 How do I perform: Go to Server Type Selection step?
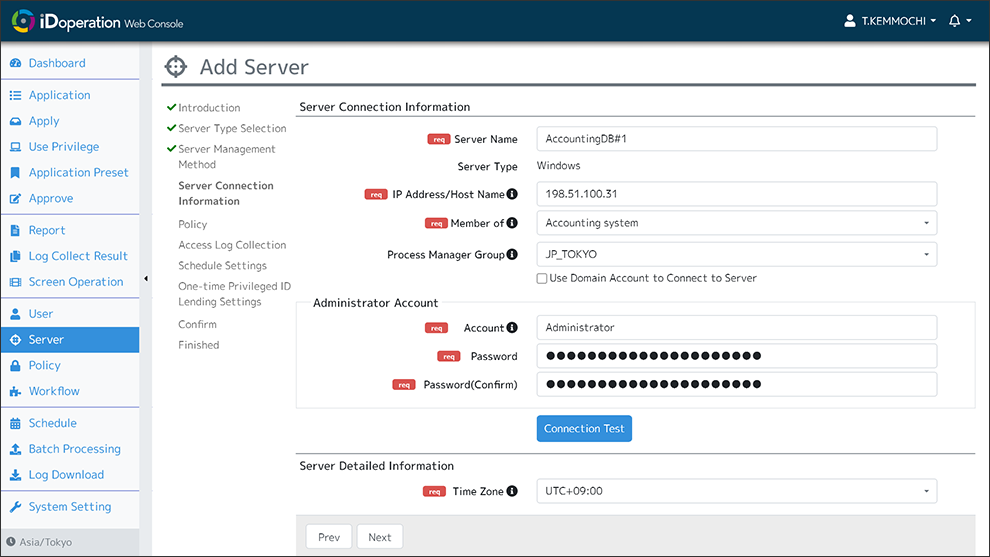(232, 128)
